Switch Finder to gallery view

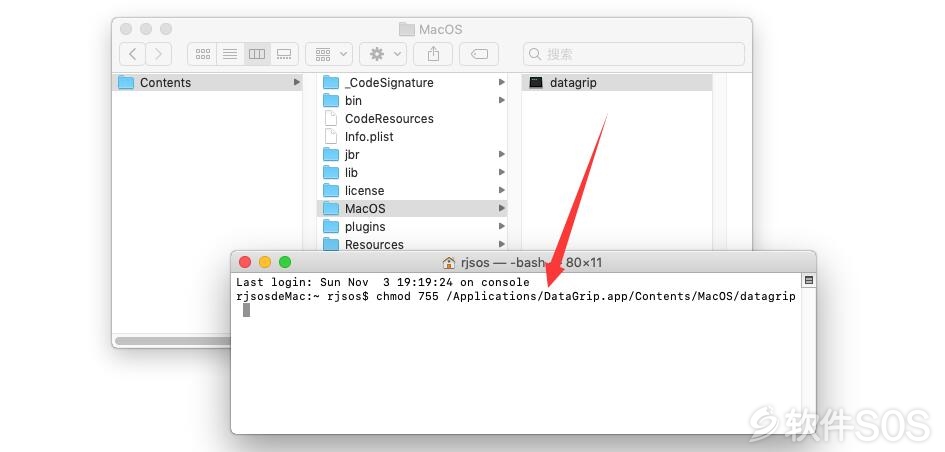point(284,54)
